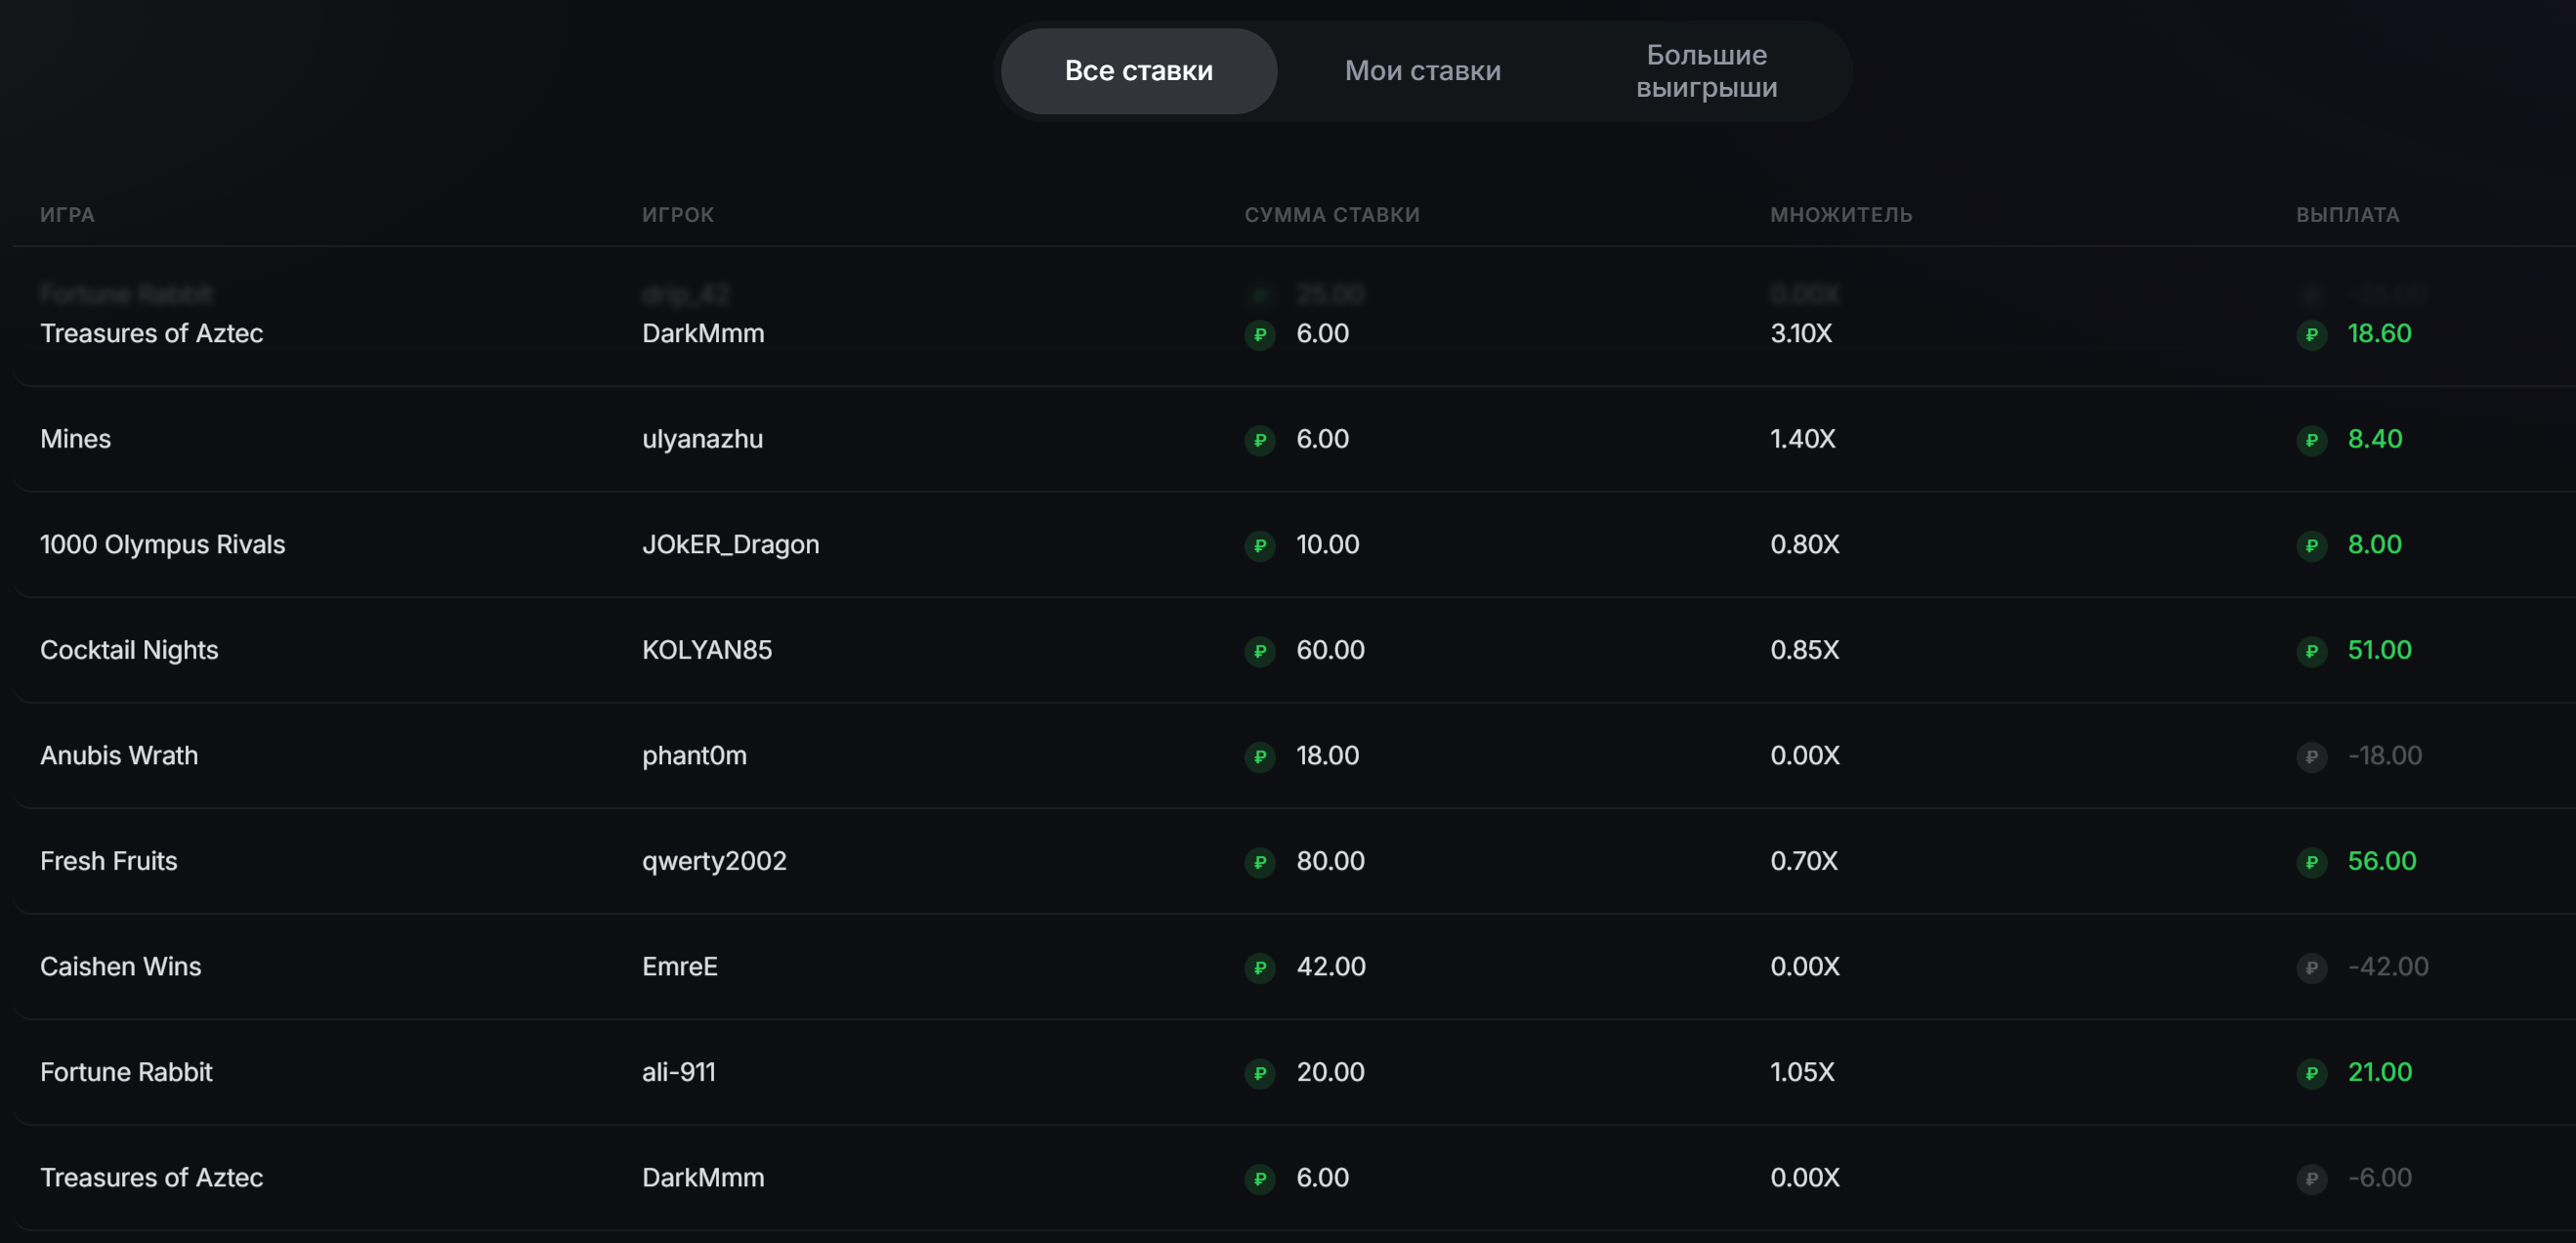The height and width of the screenshot is (1243, 2576).
Task: Click ruble icon next to 10.00 bet
Action: click(x=1260, y=545)
